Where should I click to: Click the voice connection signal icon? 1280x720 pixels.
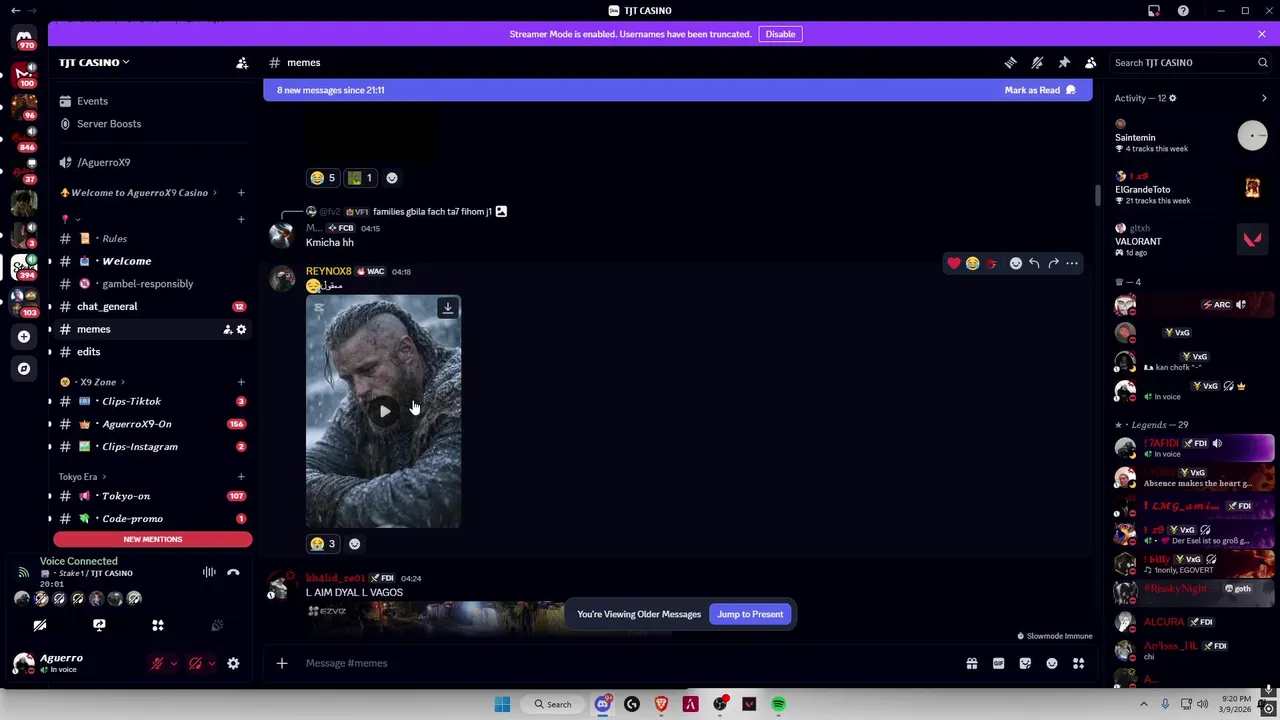tap(22, 573)
